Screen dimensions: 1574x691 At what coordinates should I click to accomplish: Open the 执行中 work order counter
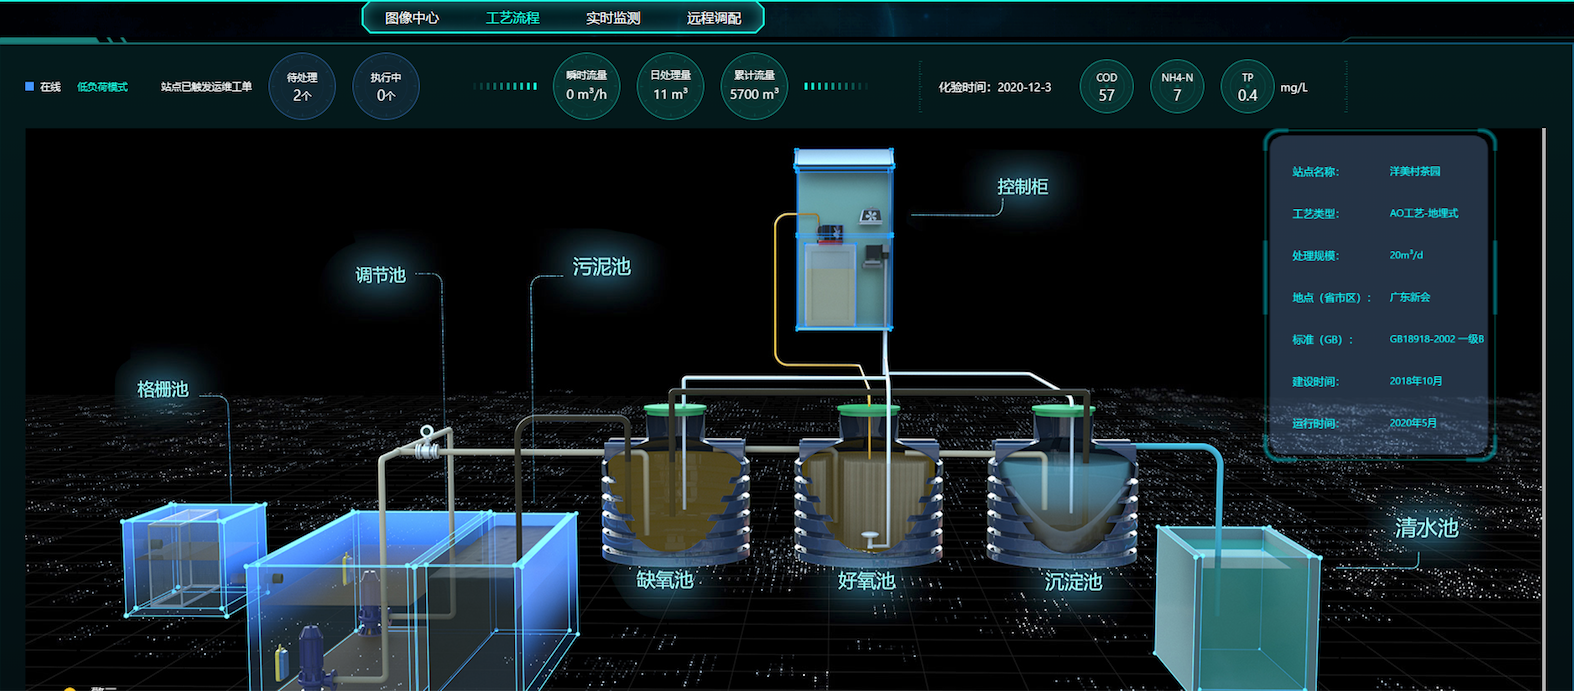point(386,87)
